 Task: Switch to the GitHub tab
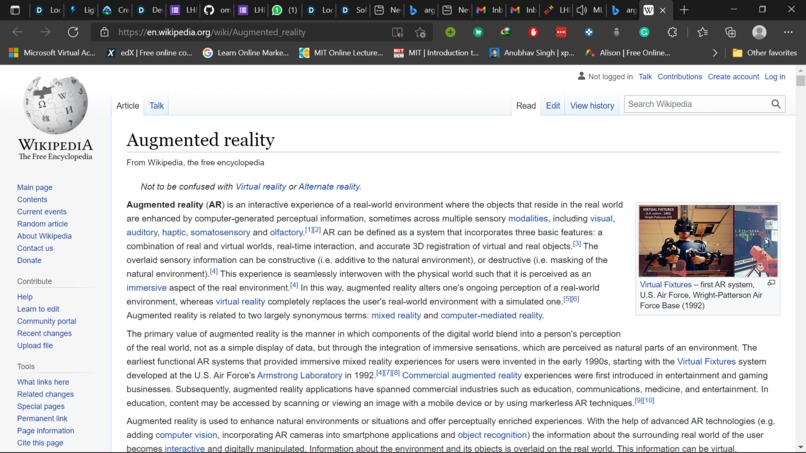[x=217, y=10]
